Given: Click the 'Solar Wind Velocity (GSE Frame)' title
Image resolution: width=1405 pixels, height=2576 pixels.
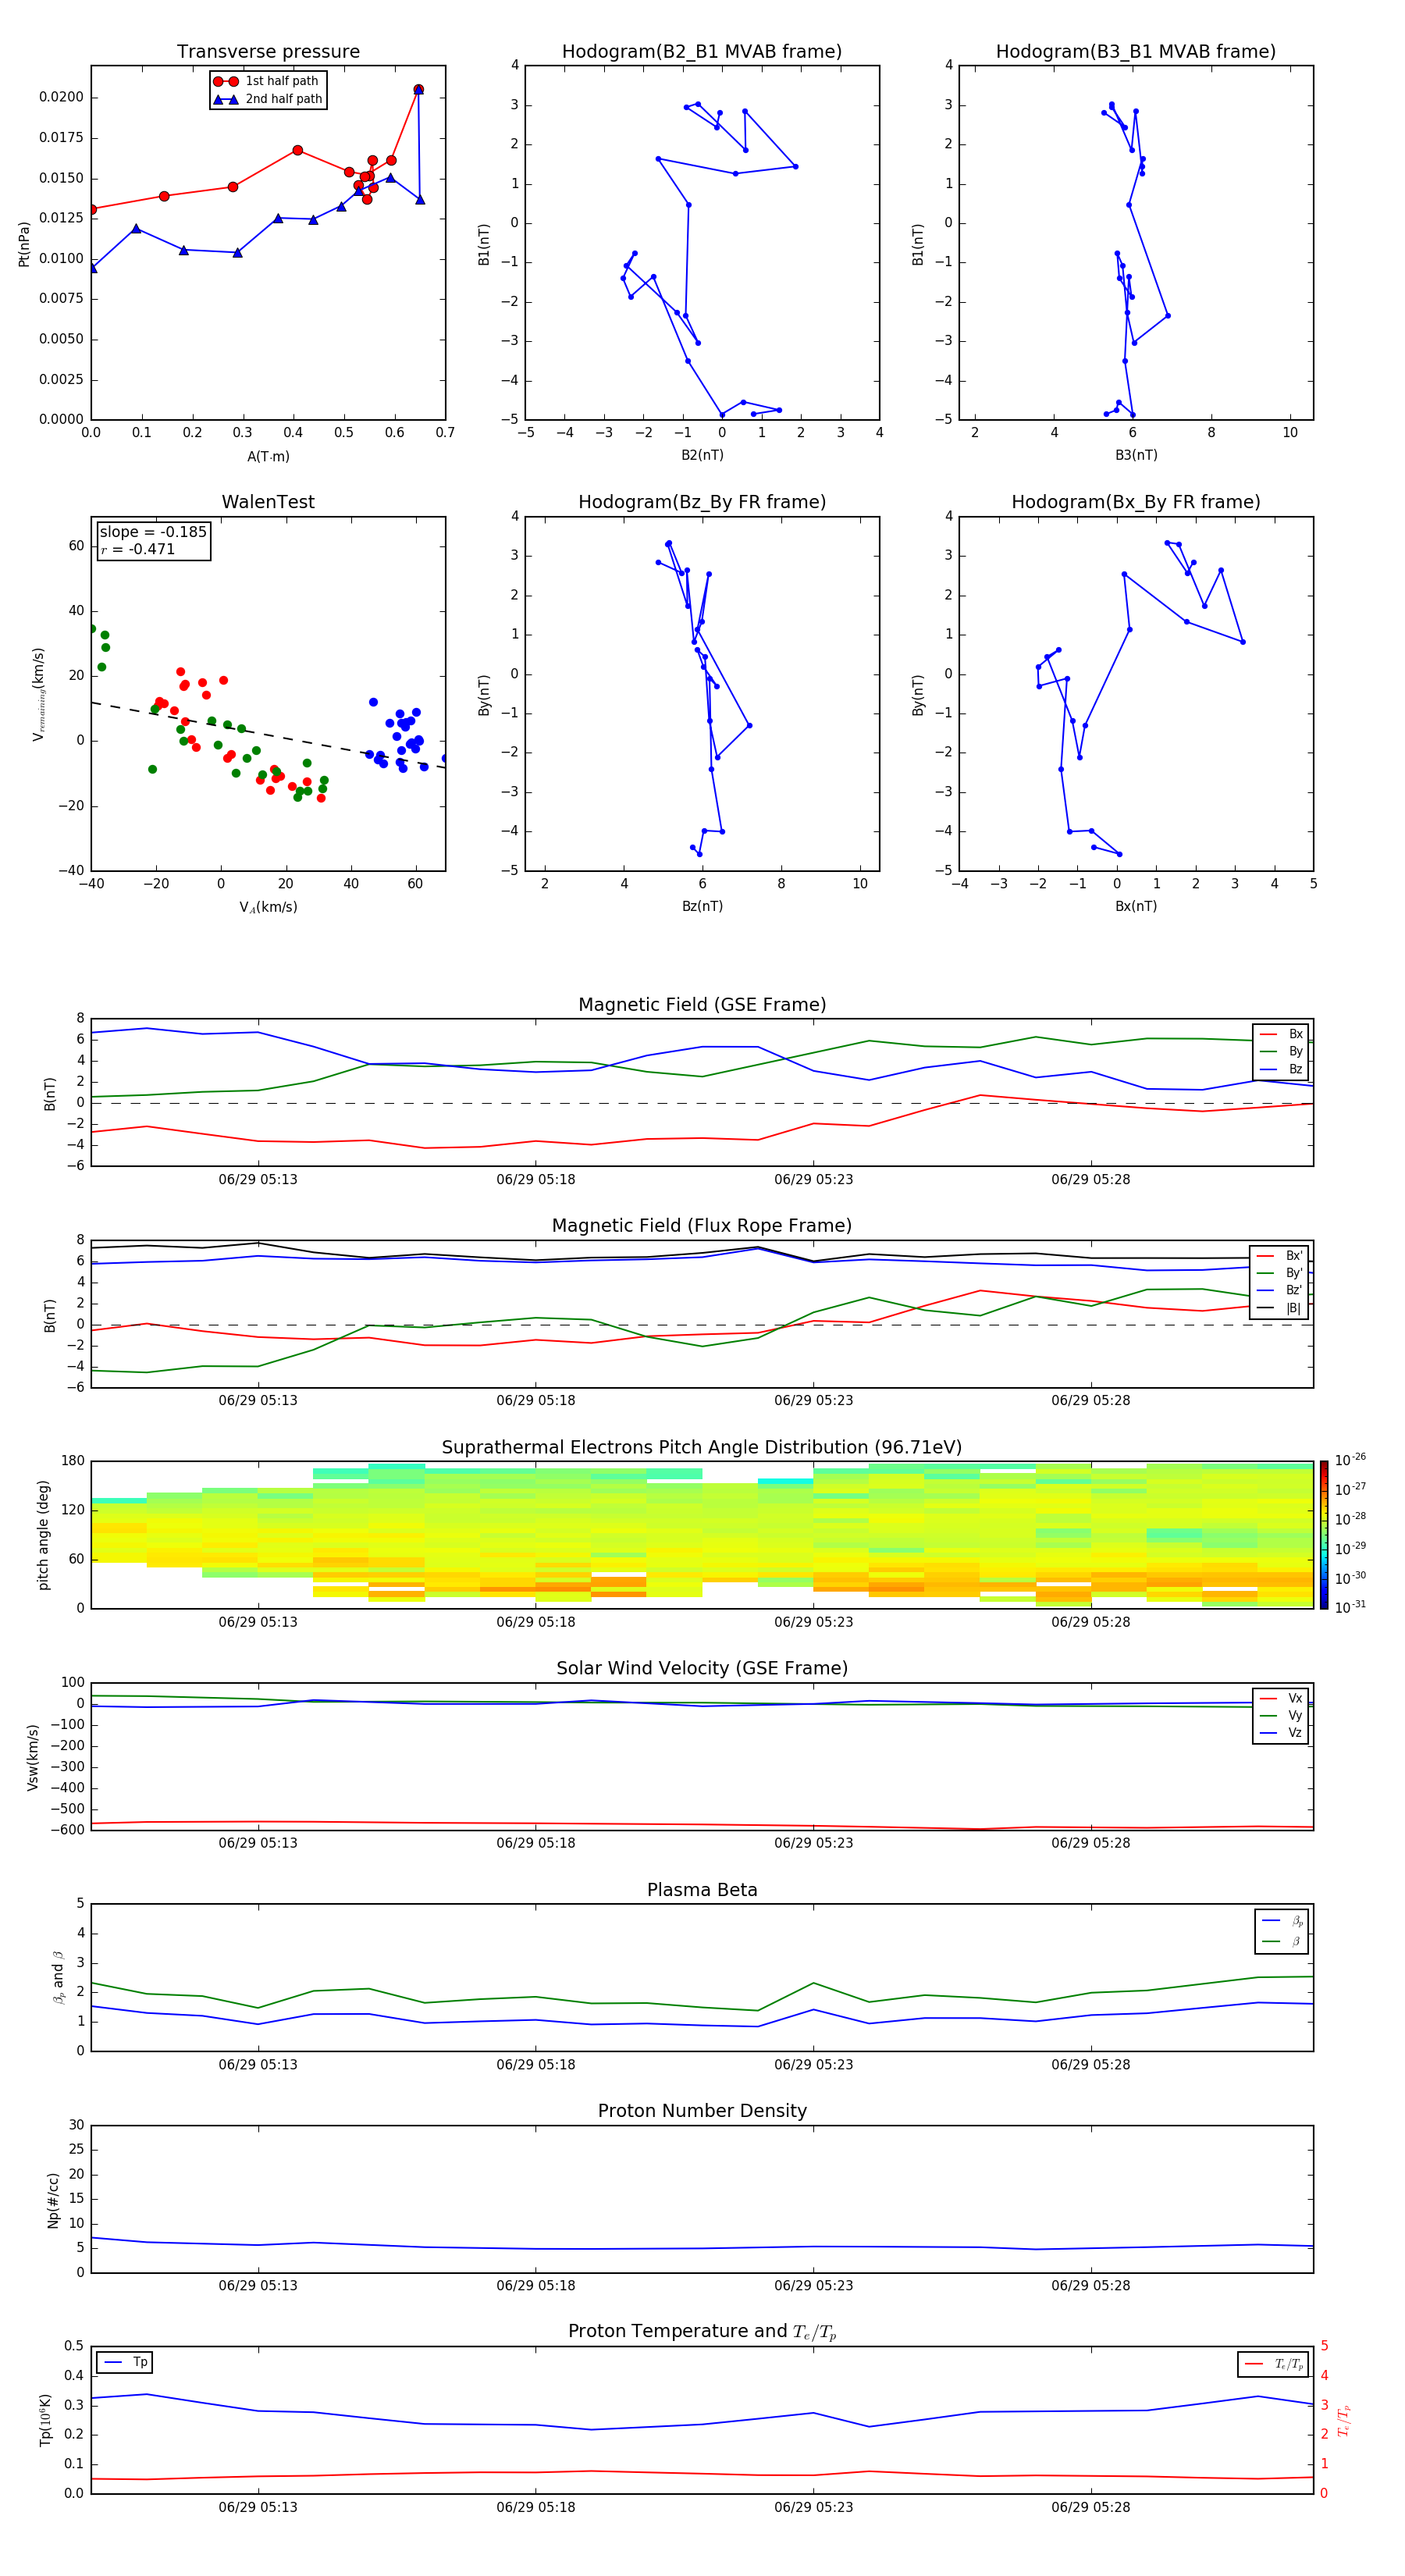Looking at the screenshot, I should tap(702, 1668).
